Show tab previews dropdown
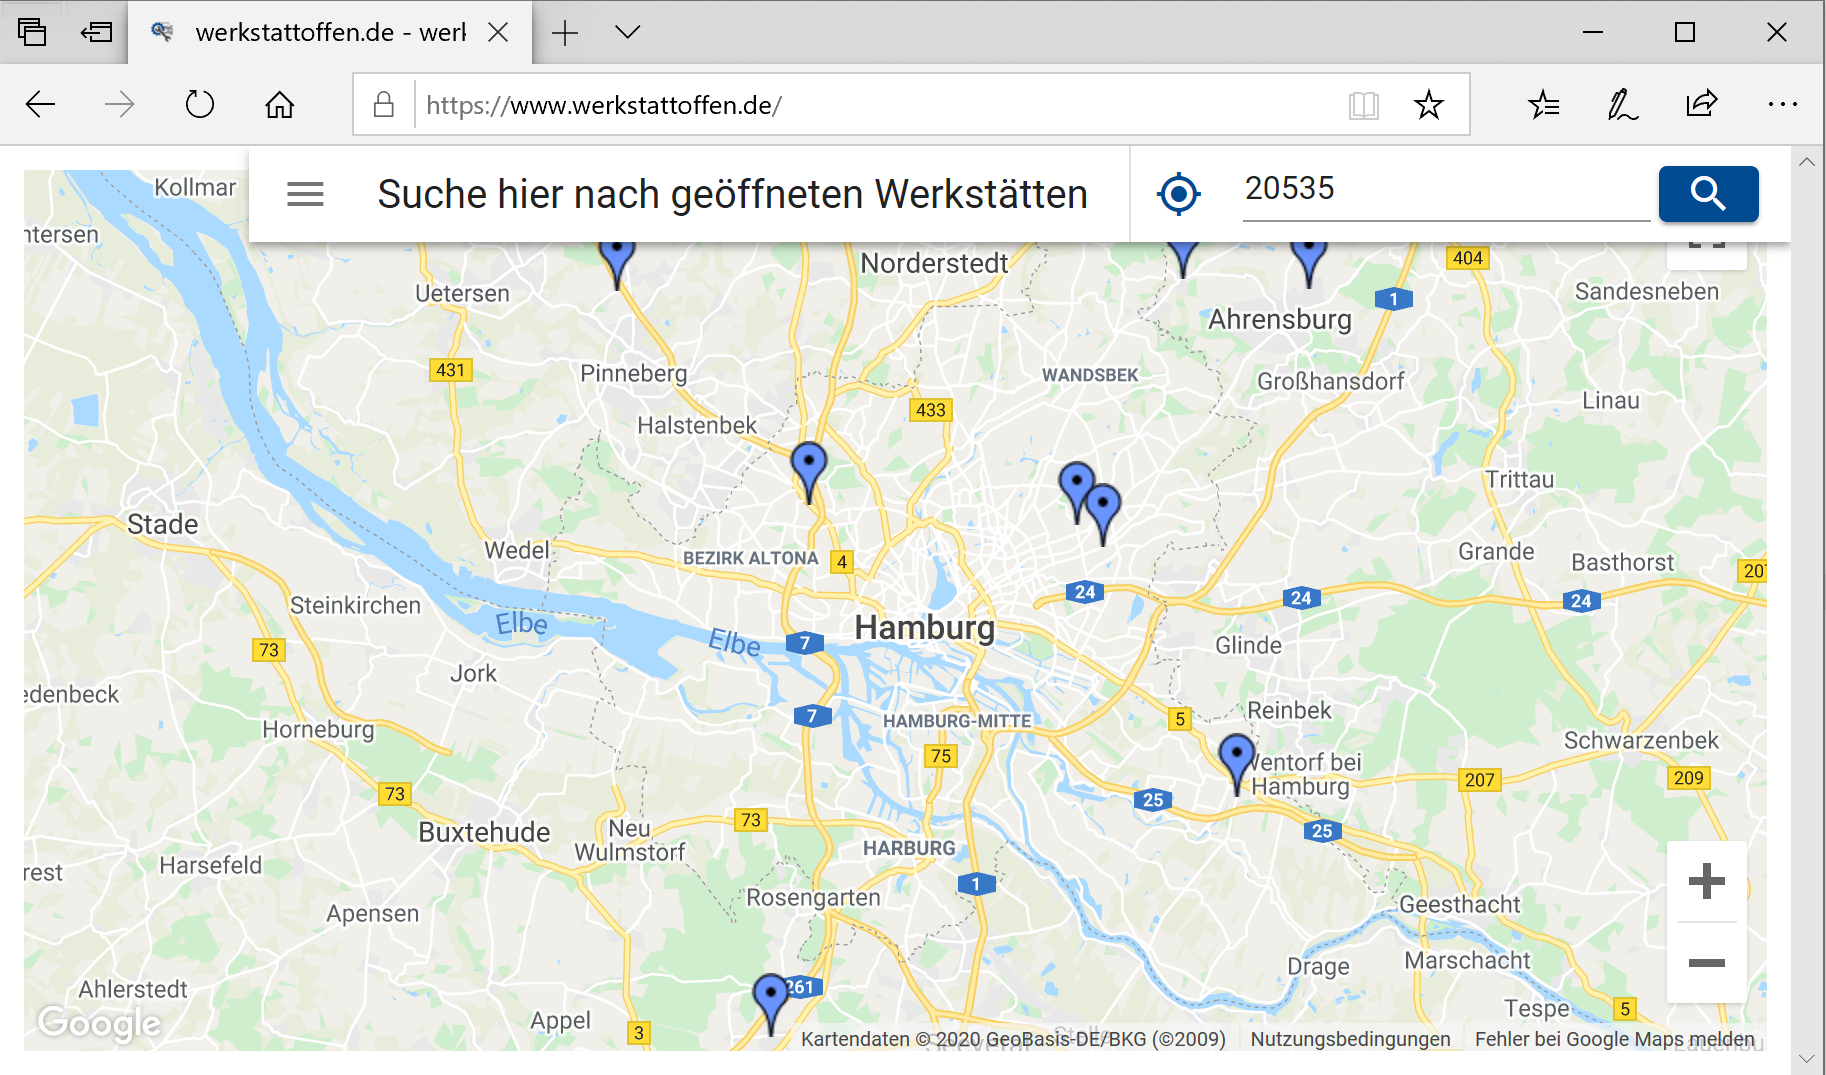 pyautogui.click(x=627, y=33)
